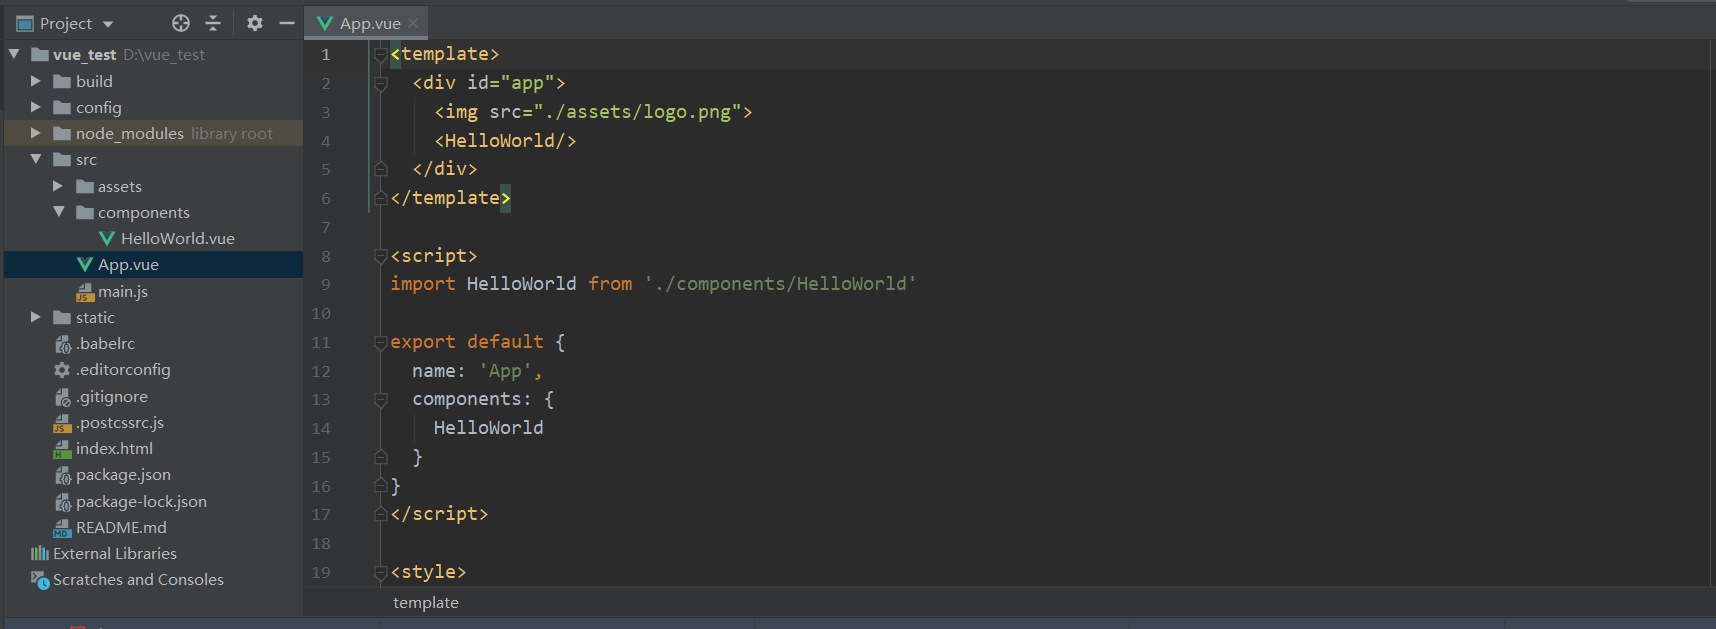Click the JS file icon beside main.js
This screenshot has width=1716, height=629.
pos(84,291)
